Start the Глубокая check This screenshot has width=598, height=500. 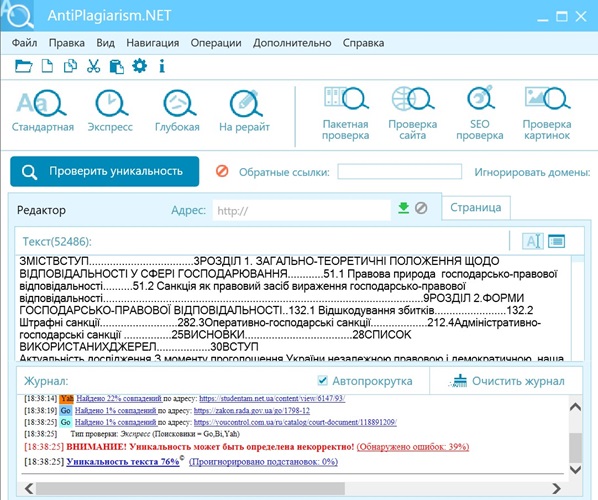(177, 111)
